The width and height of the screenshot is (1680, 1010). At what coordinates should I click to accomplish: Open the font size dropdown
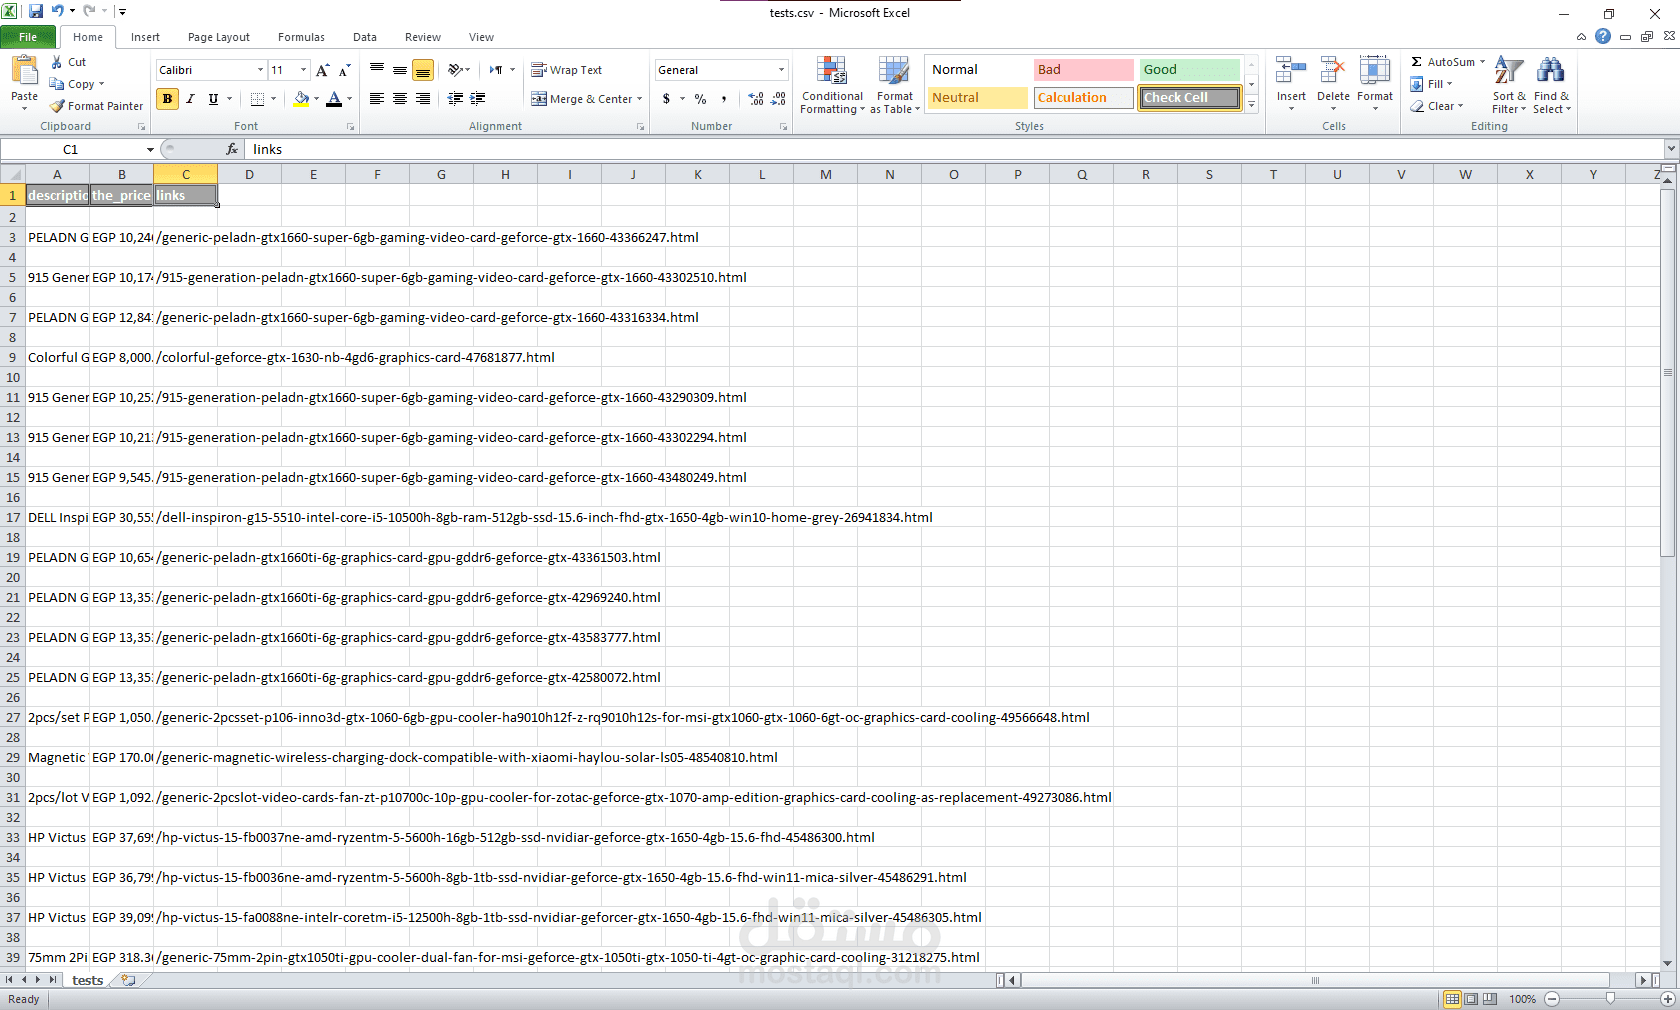[x=303, y=70]
